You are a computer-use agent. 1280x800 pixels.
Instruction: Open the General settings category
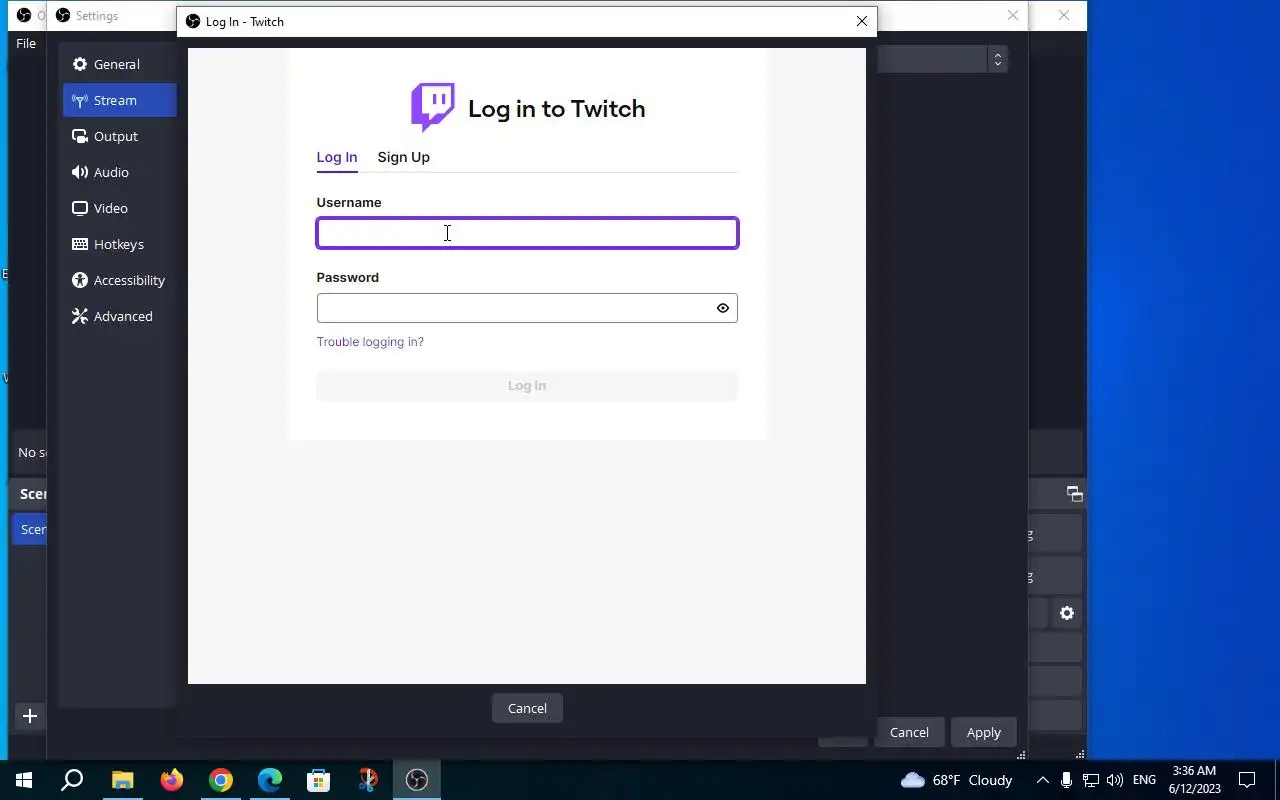119,64
